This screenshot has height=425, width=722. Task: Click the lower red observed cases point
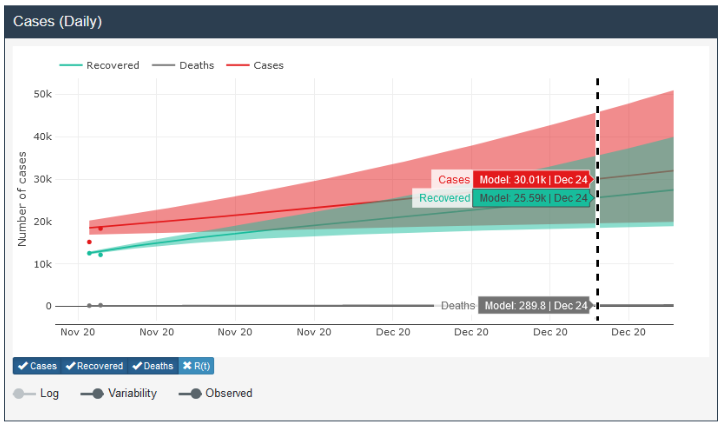tap(89, 242)
